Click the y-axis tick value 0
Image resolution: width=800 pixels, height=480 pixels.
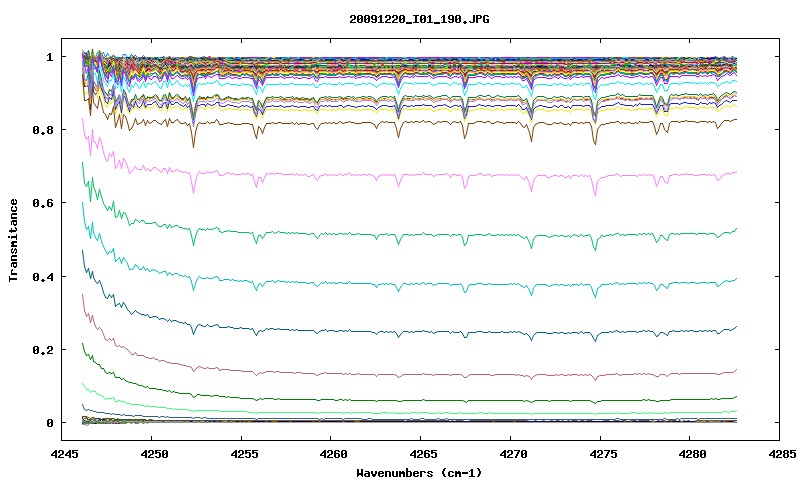pos(49,423)
